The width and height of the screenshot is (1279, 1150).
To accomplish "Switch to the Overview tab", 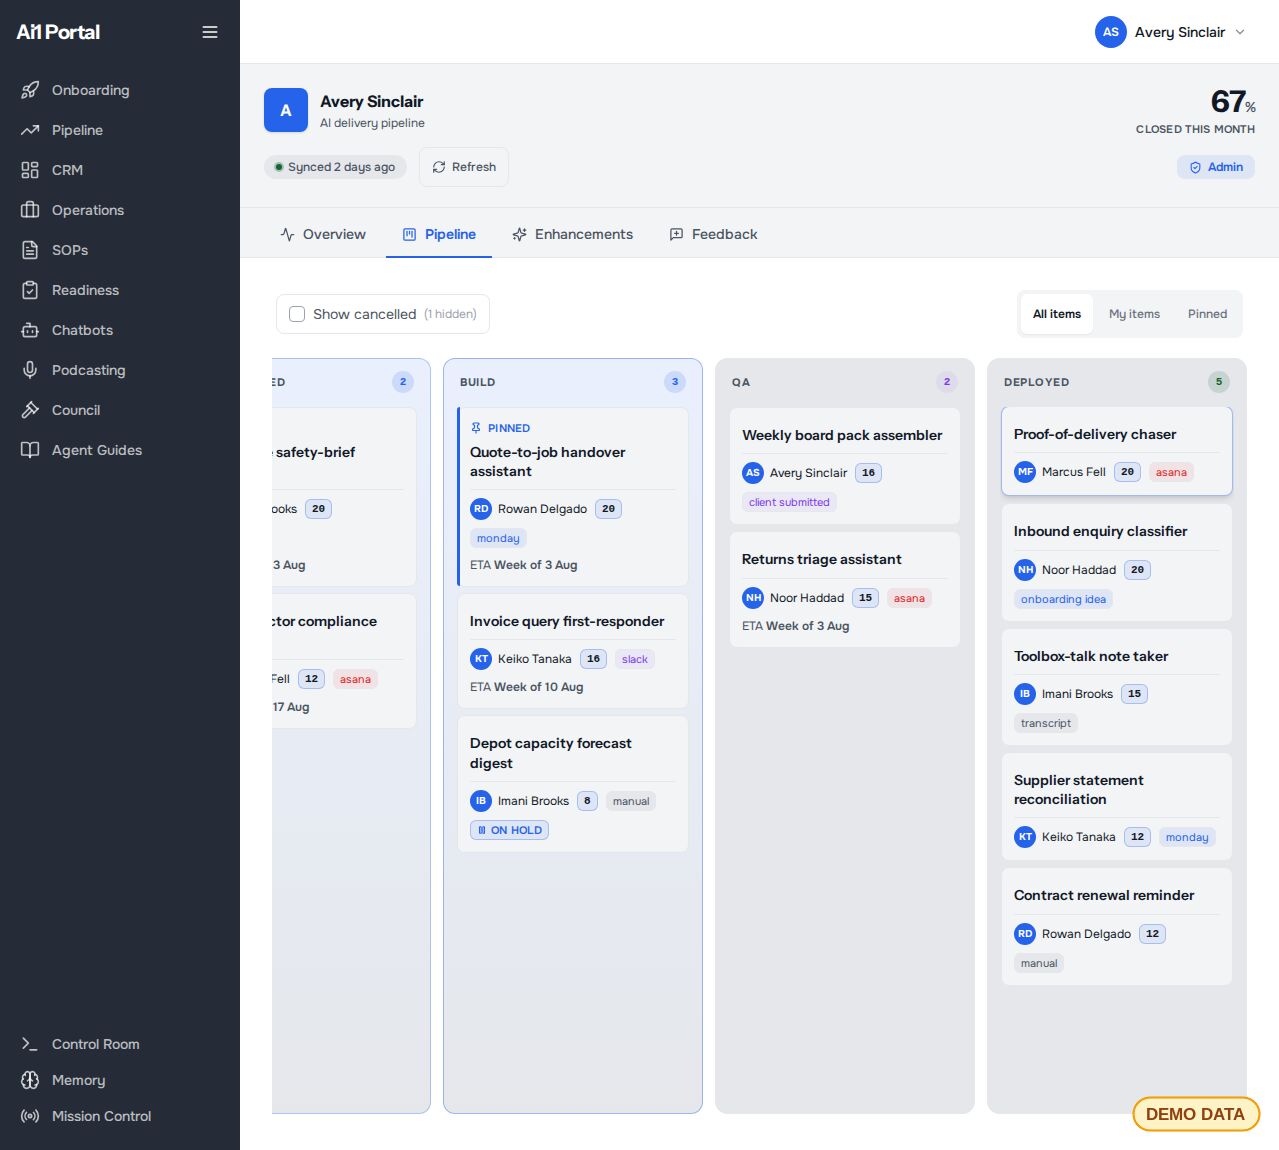I will click(324, 234).
